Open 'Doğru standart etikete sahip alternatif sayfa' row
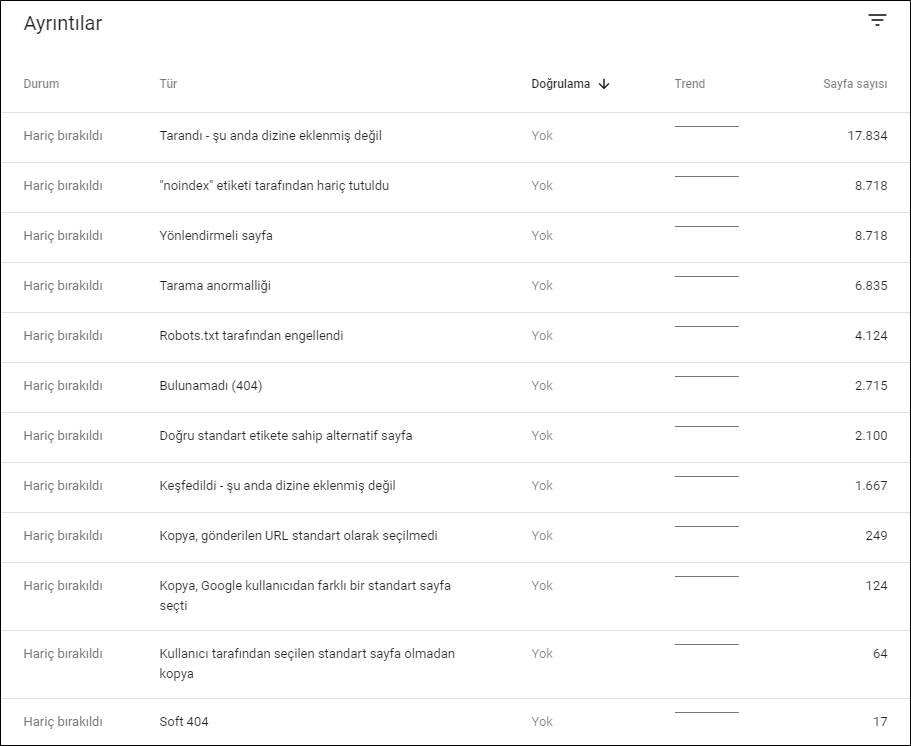 tap(456, 437)
